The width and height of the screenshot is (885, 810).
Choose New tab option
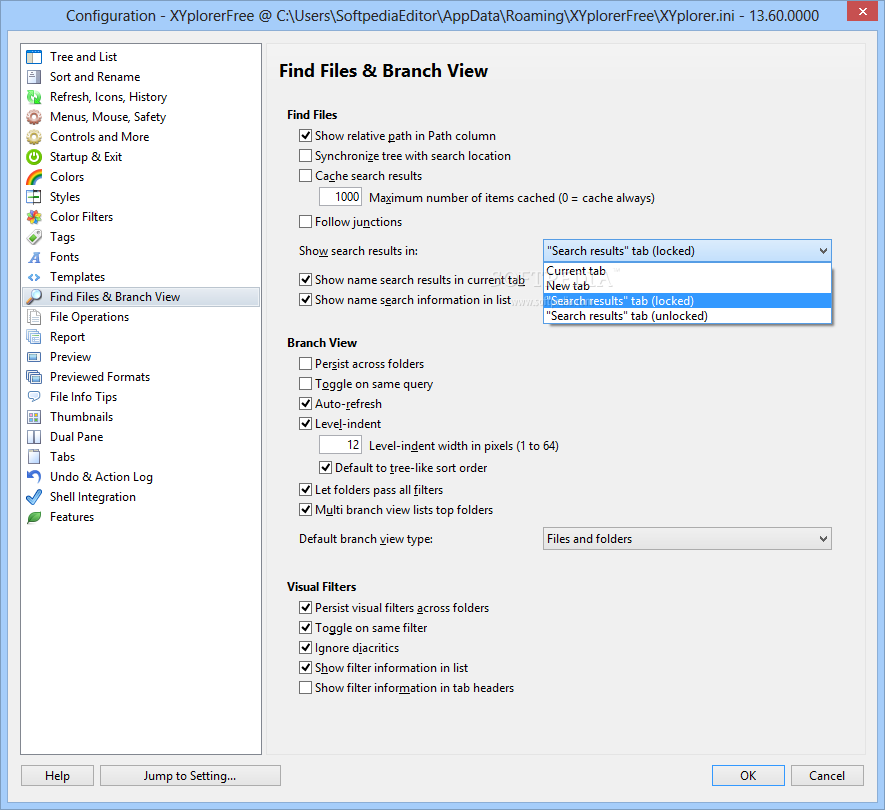coord(687,286)
